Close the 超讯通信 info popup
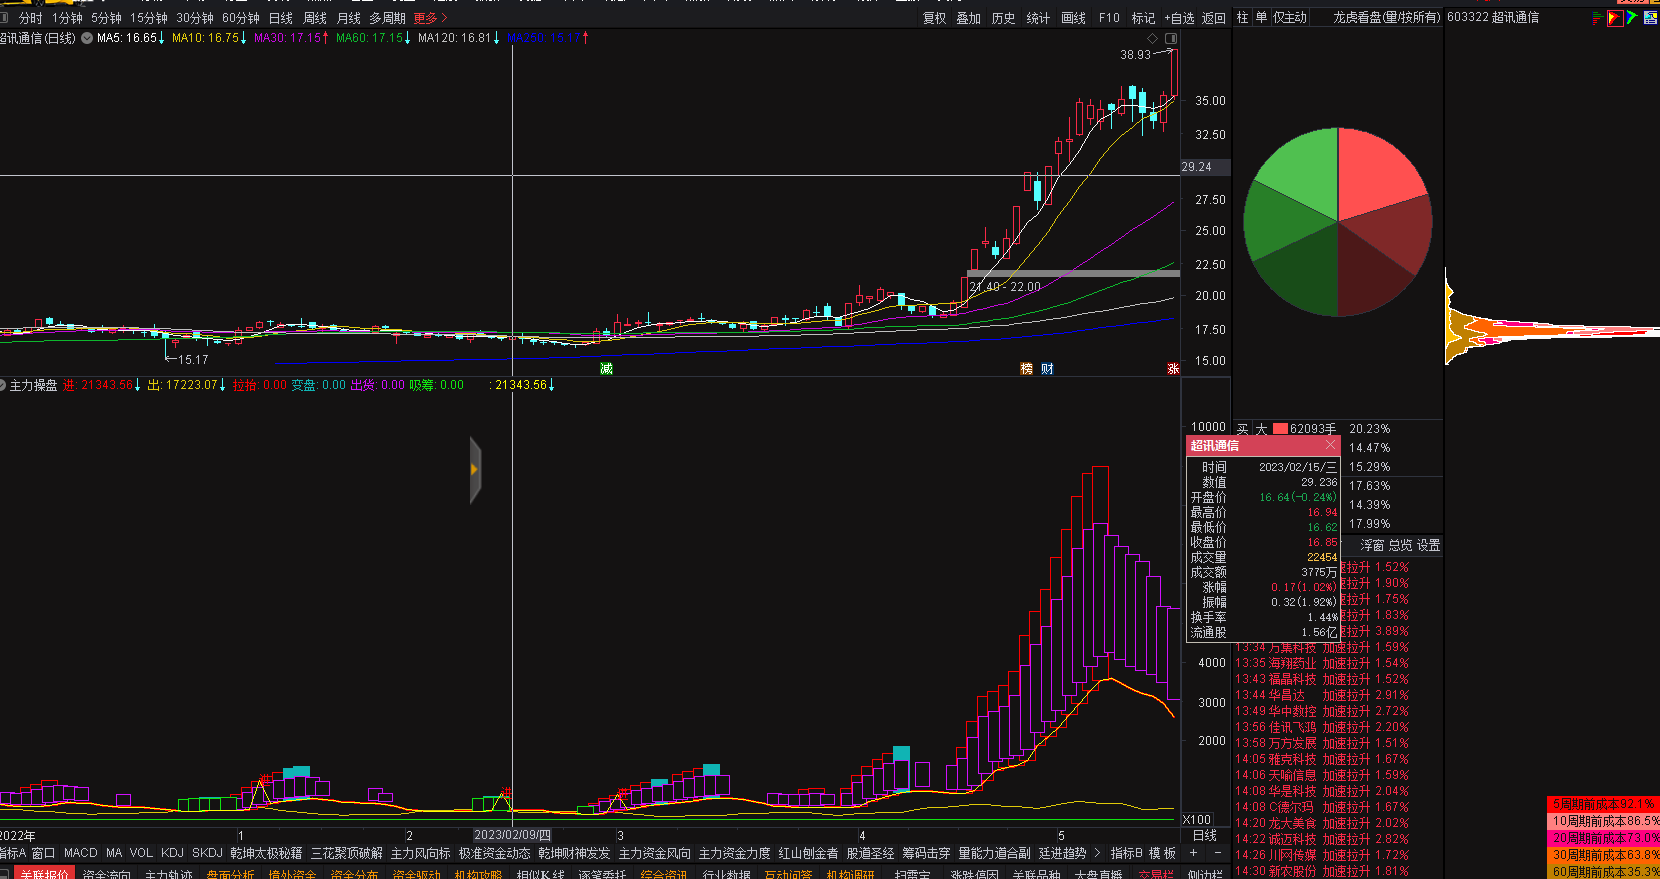 pyautogui.click(x=1330, y=445)
